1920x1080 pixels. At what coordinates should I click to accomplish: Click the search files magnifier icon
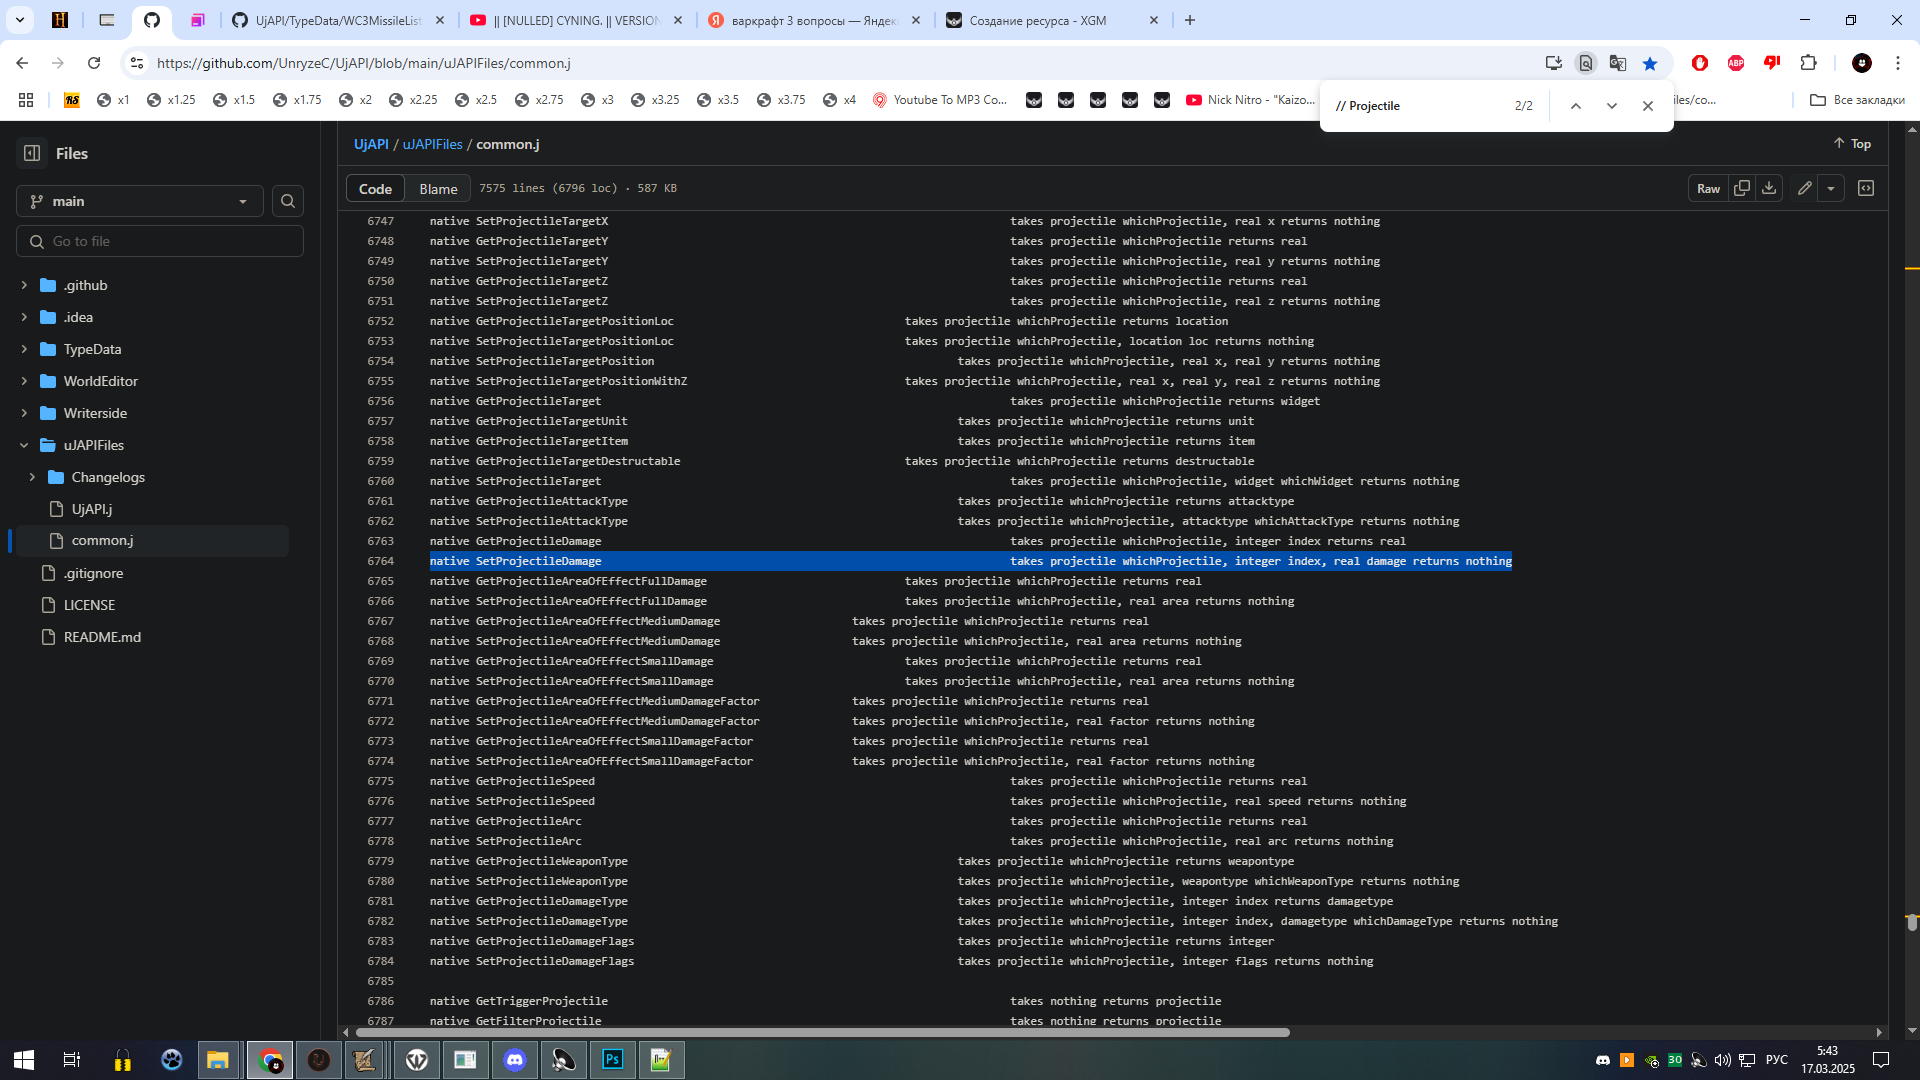288,201
